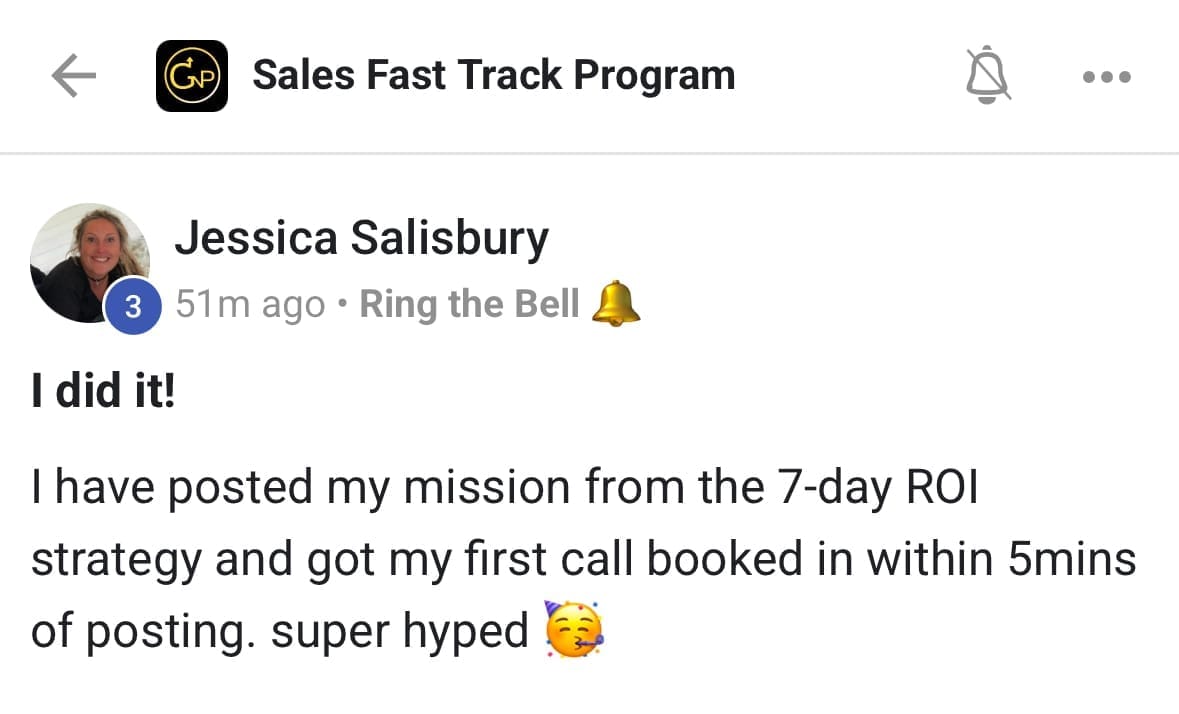This screenshot has width=1179, height=714.
Task: Click the party face emoji
Action: [x=574, y=628]
